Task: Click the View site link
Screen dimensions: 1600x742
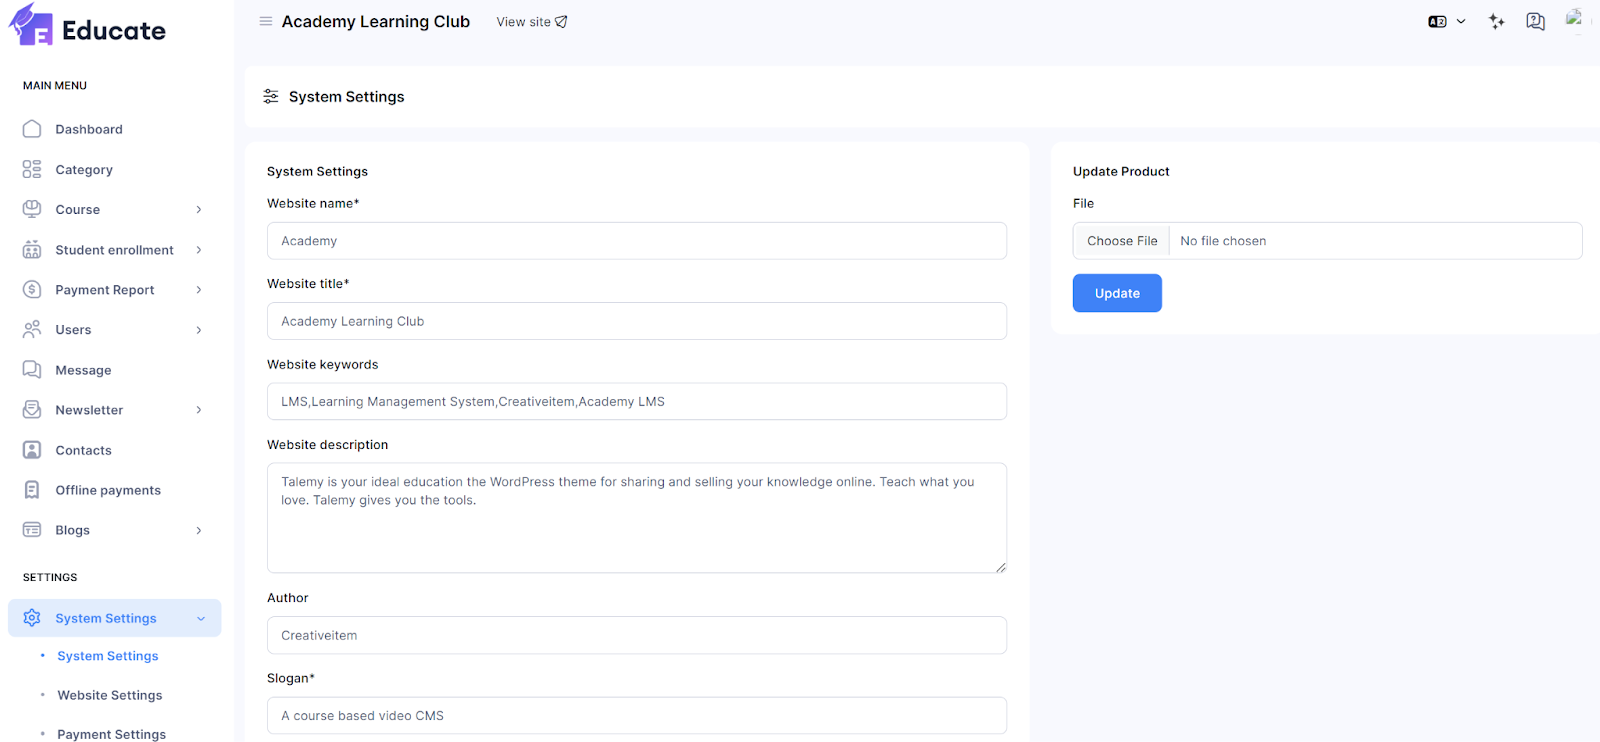Action: tap(531, 22)
